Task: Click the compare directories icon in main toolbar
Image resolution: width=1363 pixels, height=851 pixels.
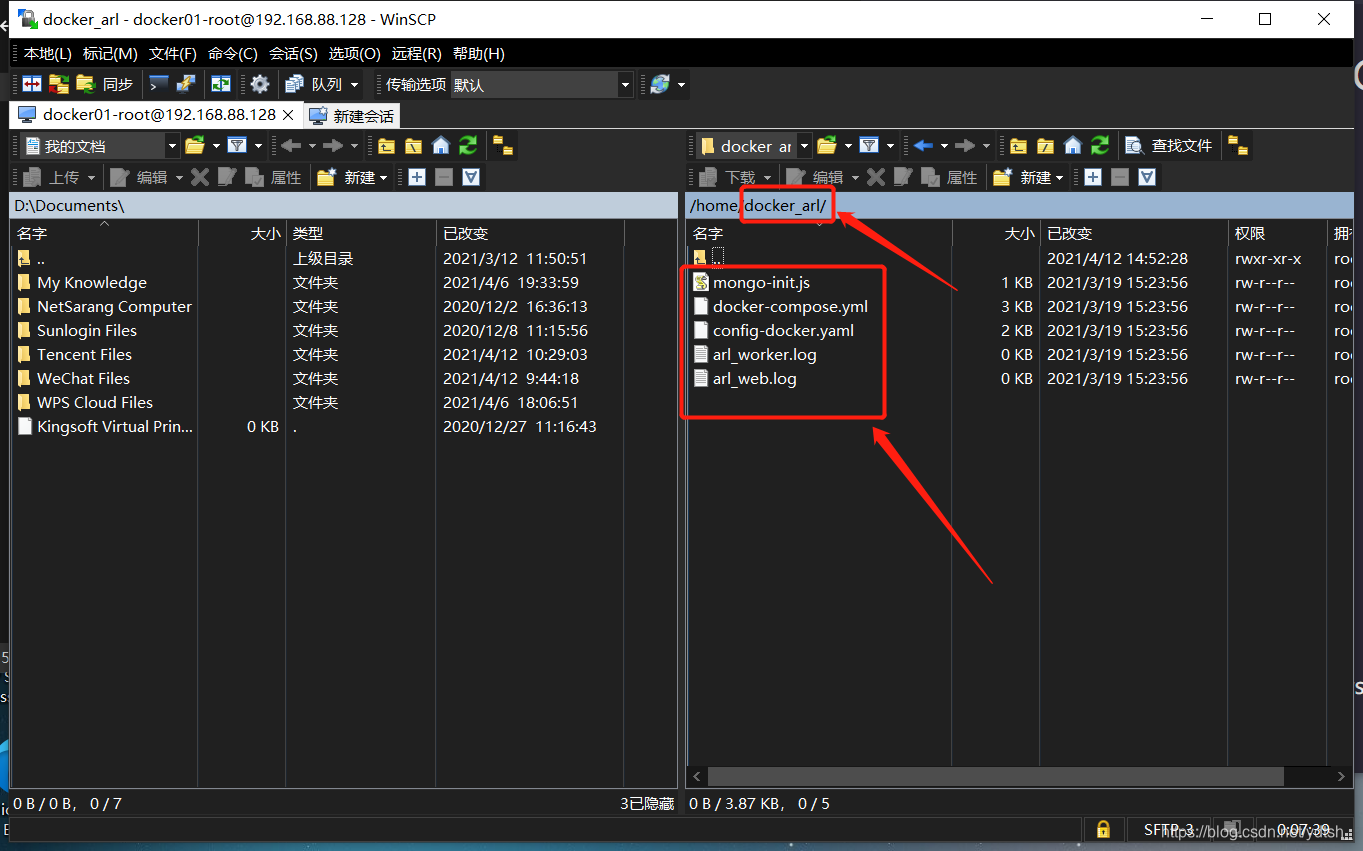Action: 33,85
